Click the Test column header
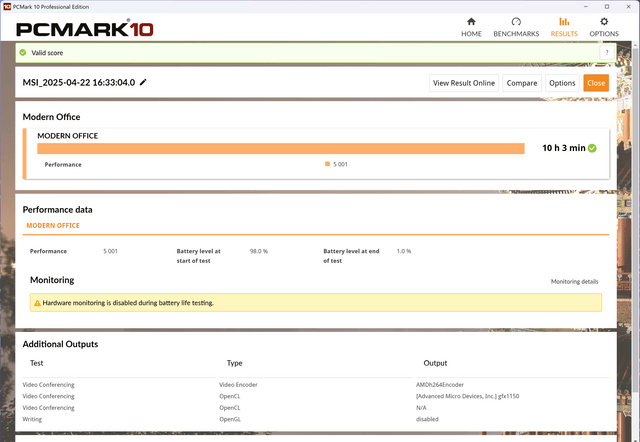 36,363
